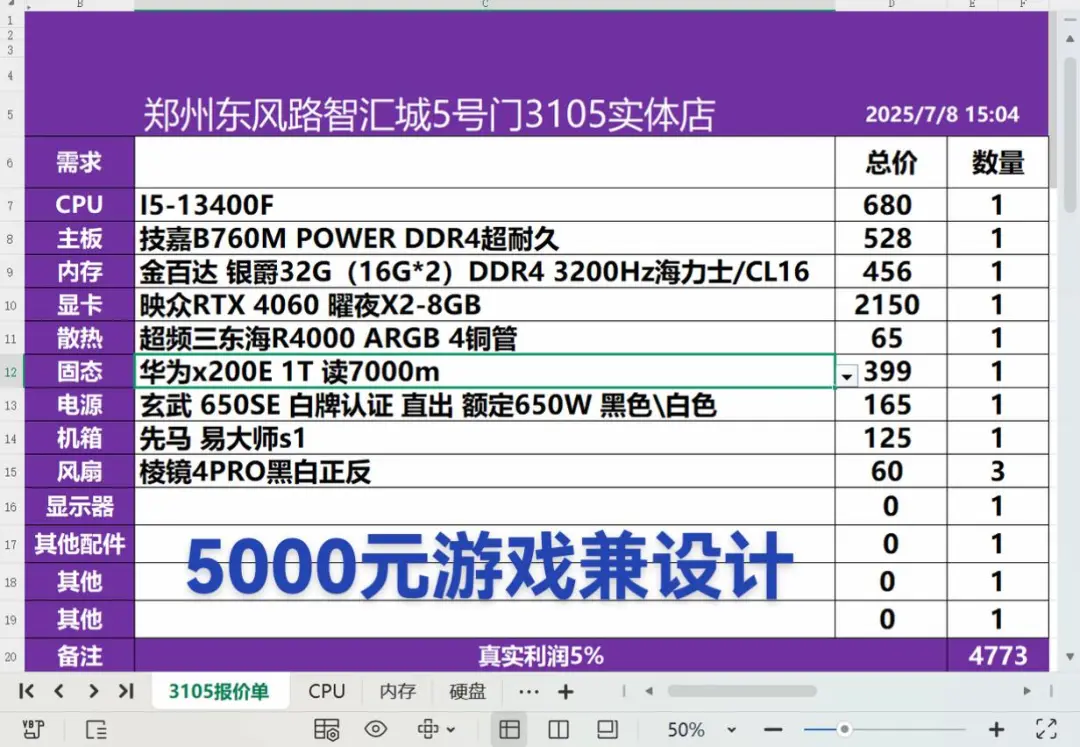Click the table settings view icon
The width and height of the screenshot is (1080, 747).
tap(326, 729)
